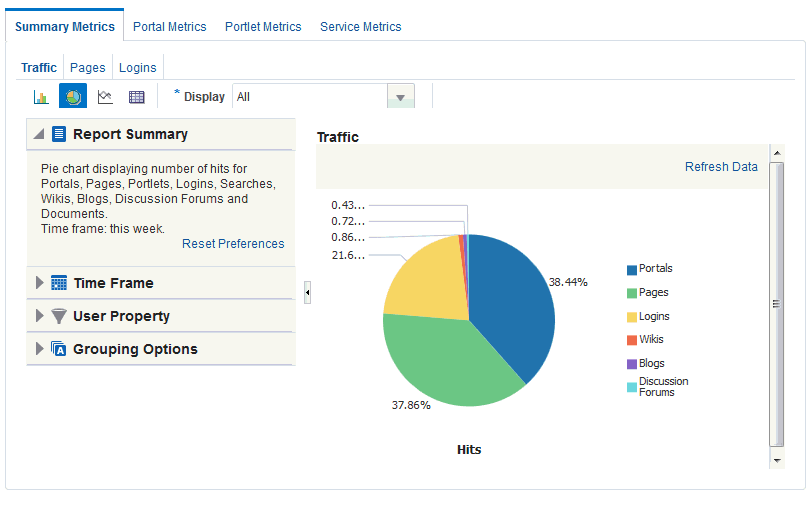Expand the User Property section
This screenshot has height=505, width=812.
(39, 316)
